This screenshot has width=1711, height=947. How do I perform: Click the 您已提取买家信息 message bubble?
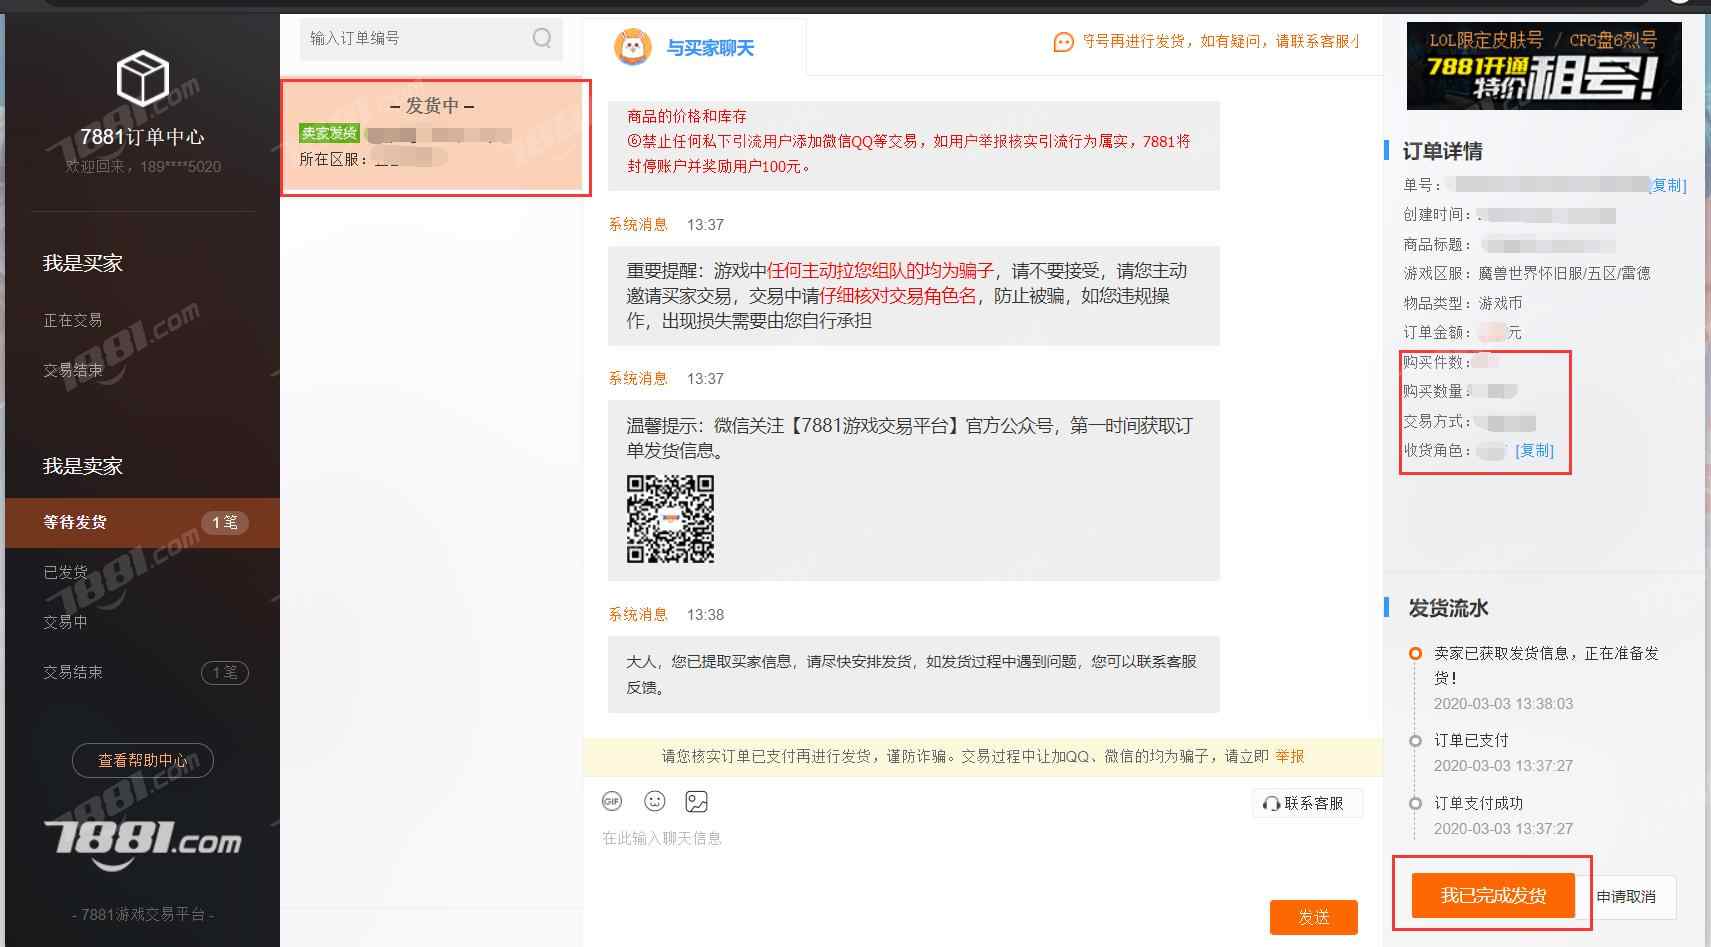914,674
